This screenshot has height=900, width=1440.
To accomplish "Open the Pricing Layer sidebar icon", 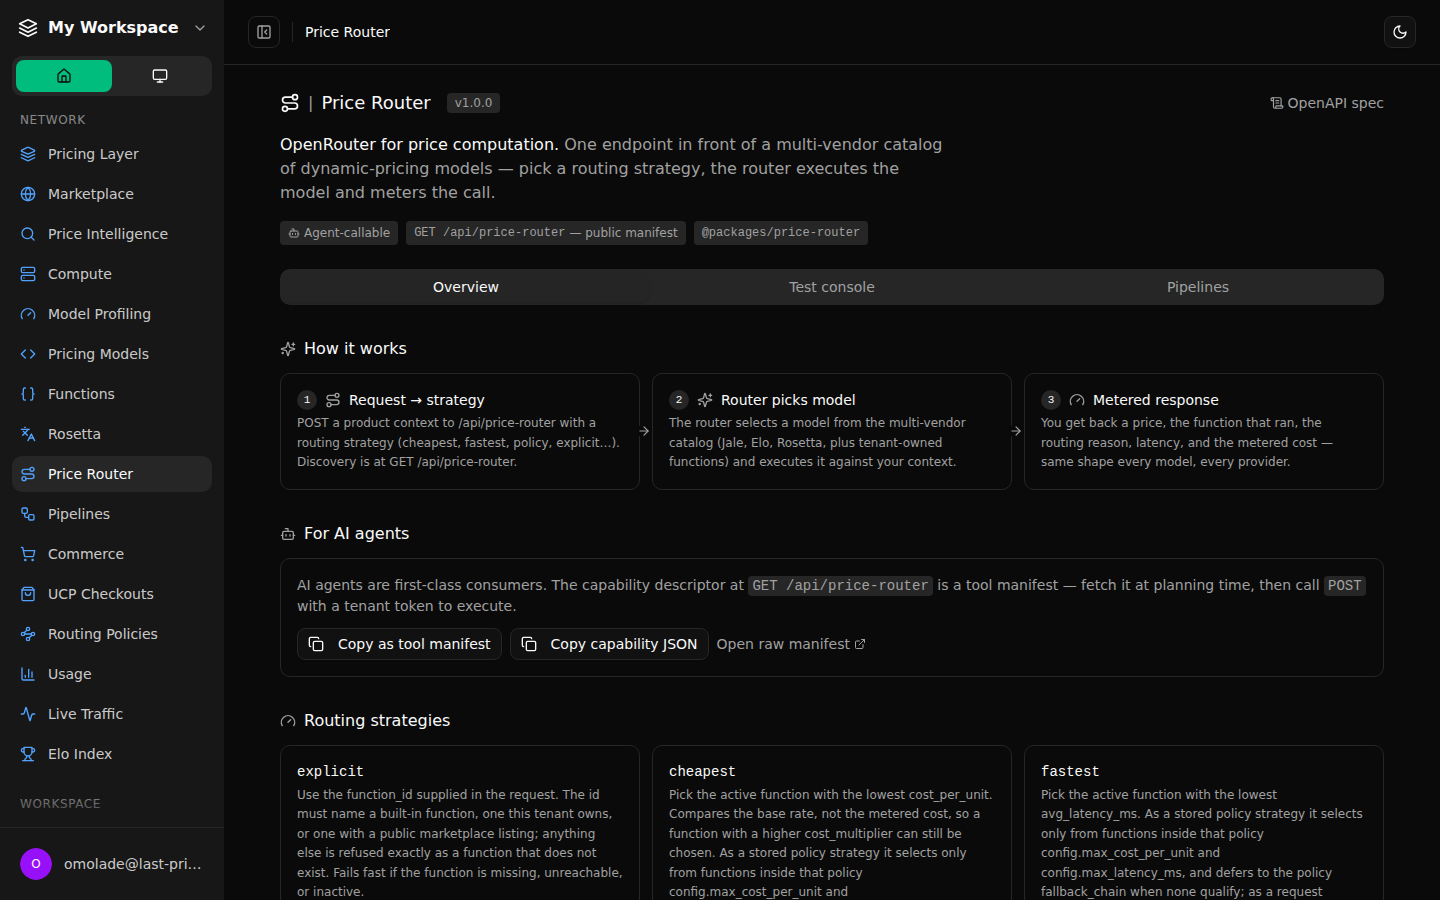I will click(x=28, y=154).
